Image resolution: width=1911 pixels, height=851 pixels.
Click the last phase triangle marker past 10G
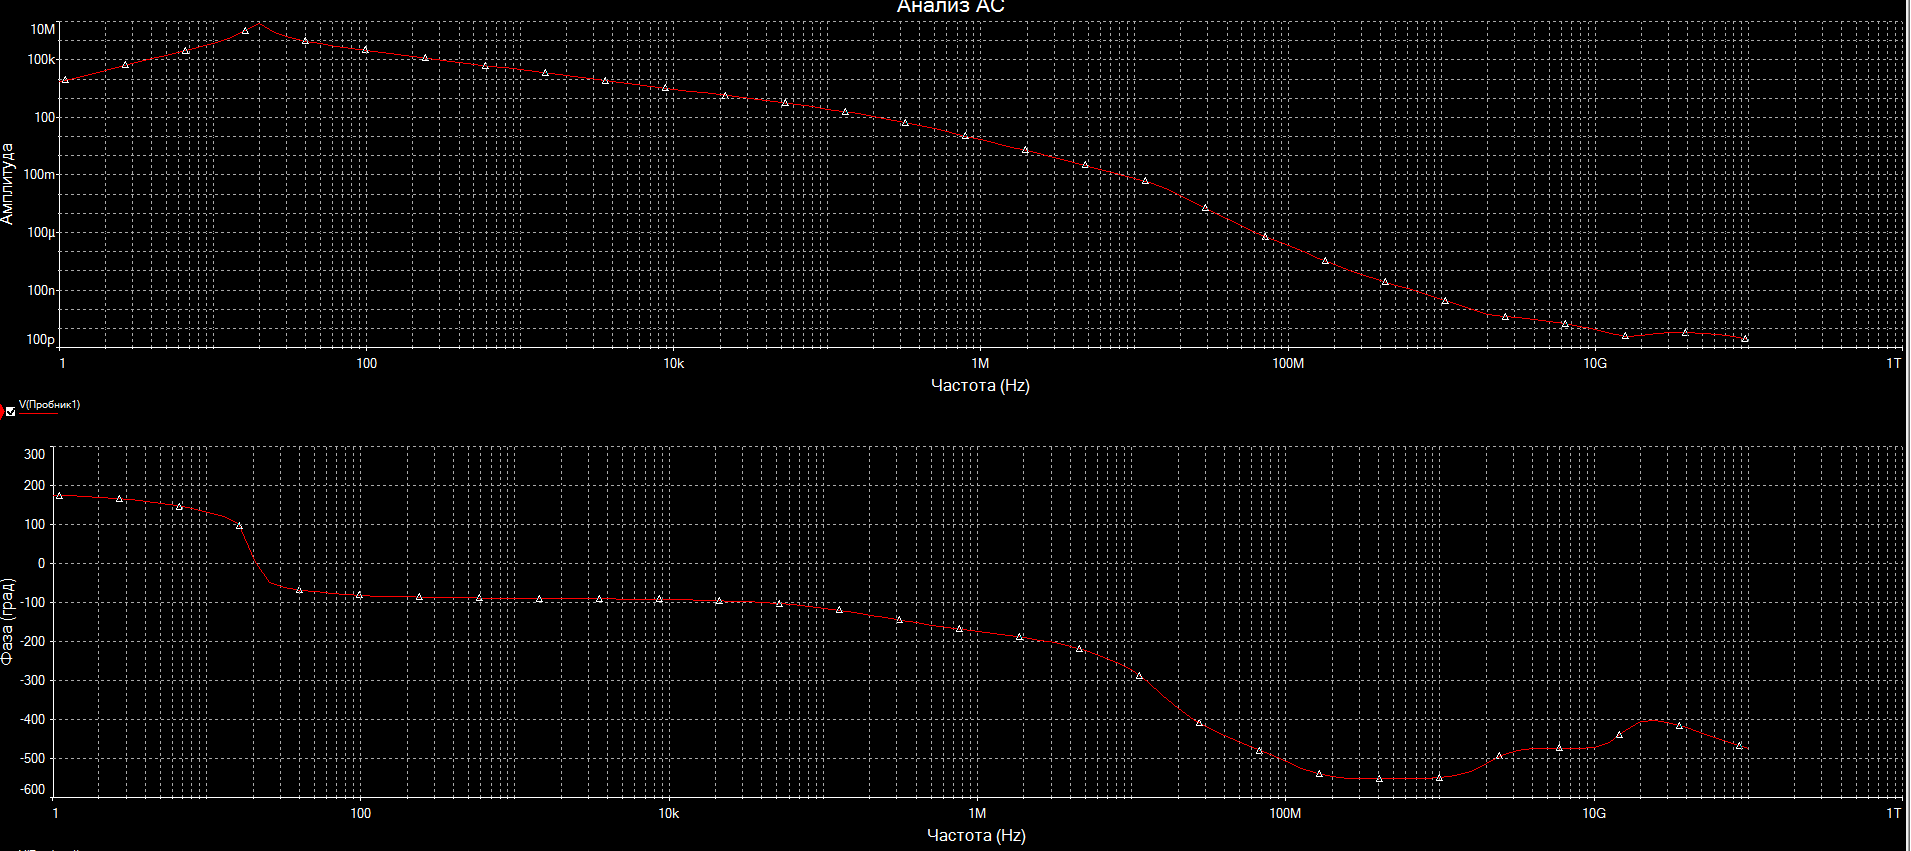(1739, 745)
